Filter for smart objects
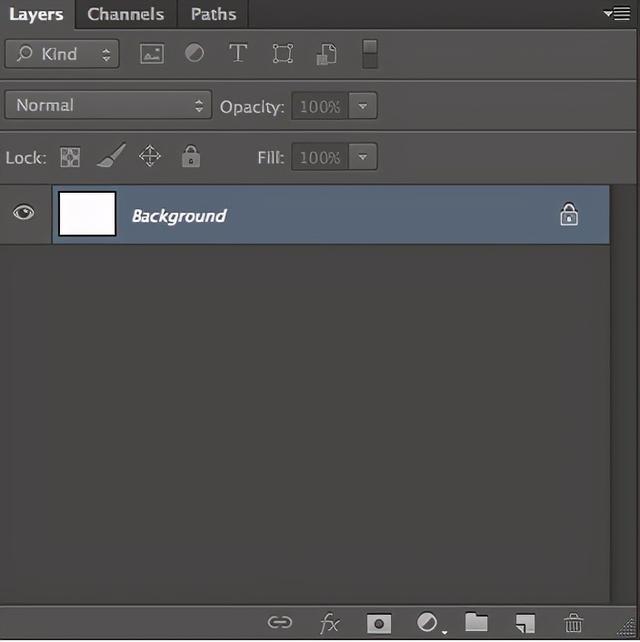The width and height of the screenshot is (640, 642). point(327,54)
